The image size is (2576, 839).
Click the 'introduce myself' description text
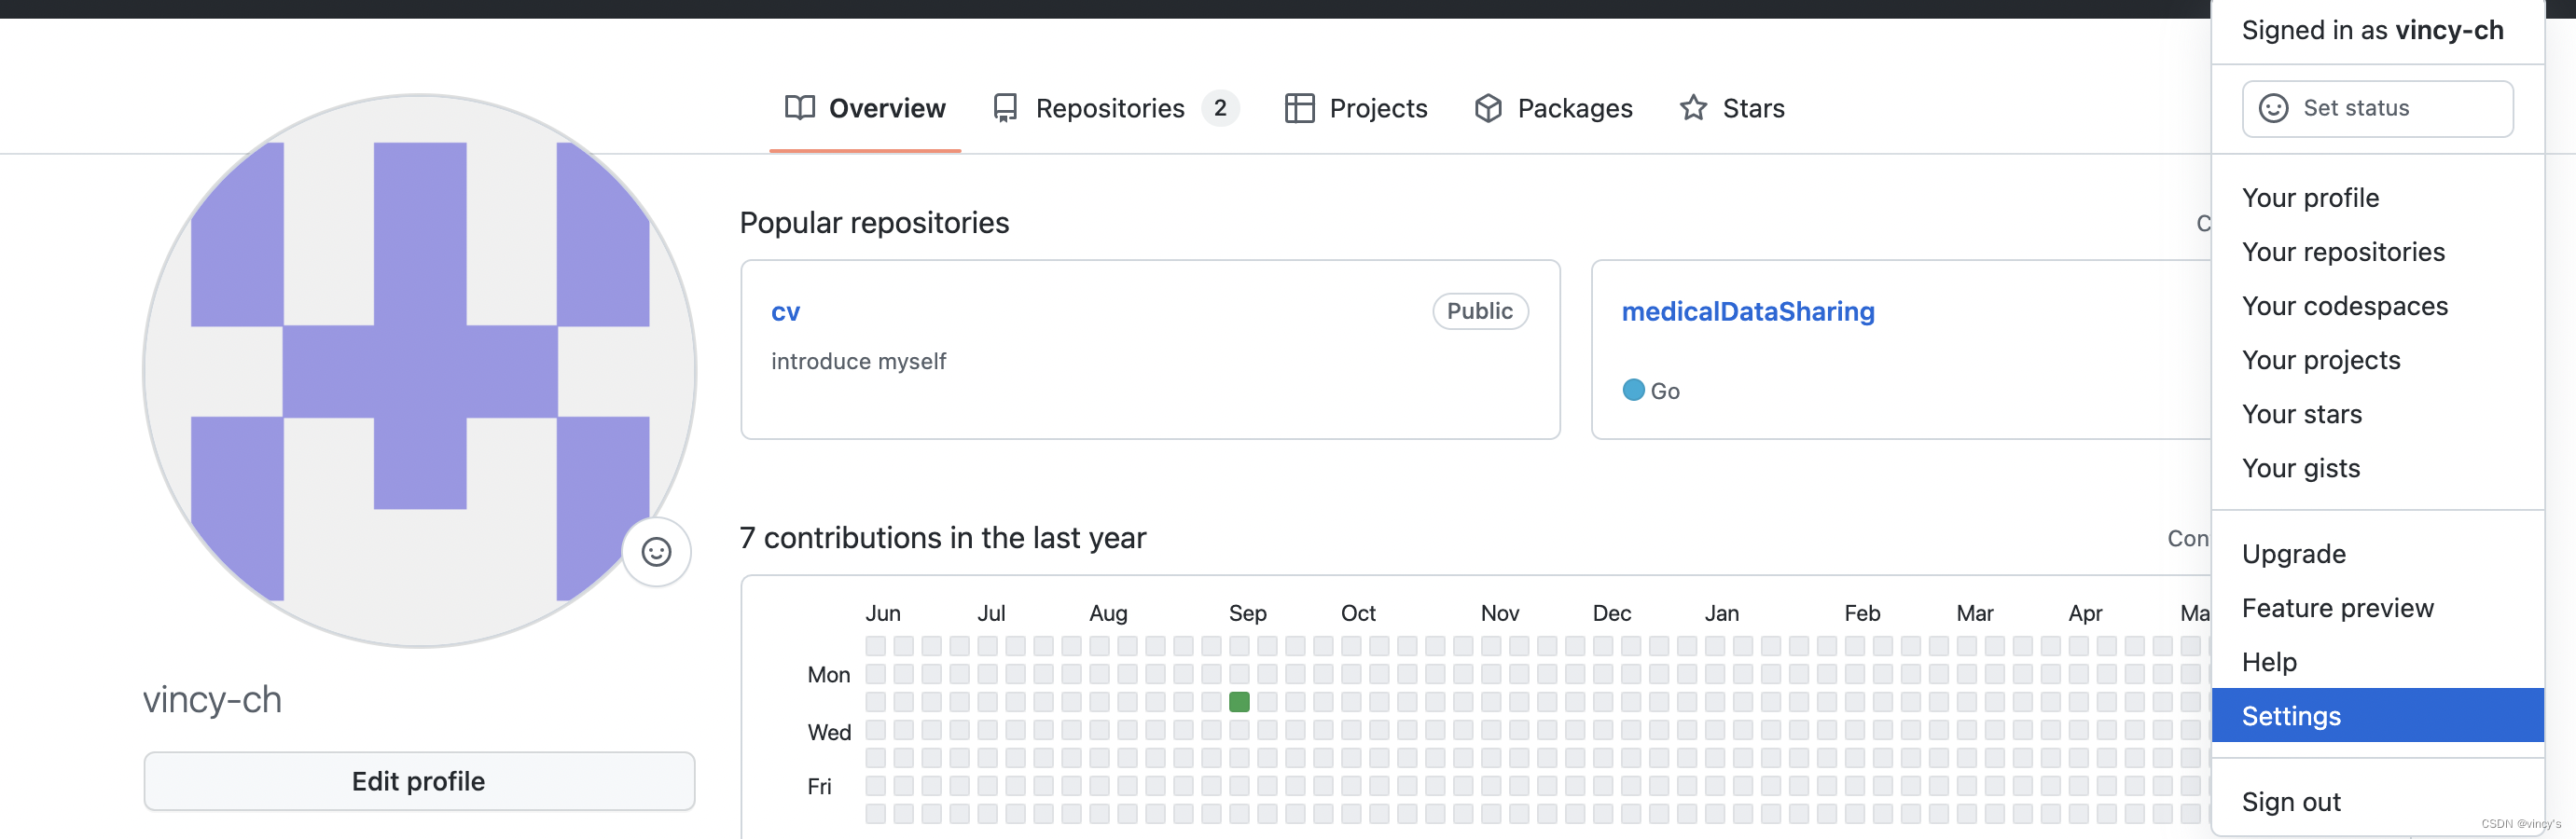[858, 361]
